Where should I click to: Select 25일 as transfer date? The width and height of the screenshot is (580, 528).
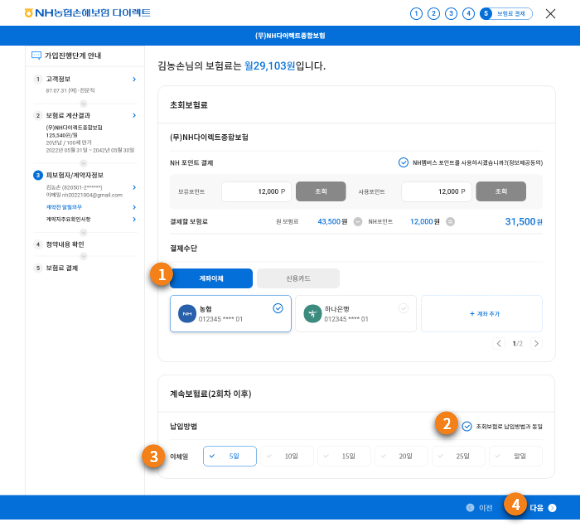click(459, 456)
